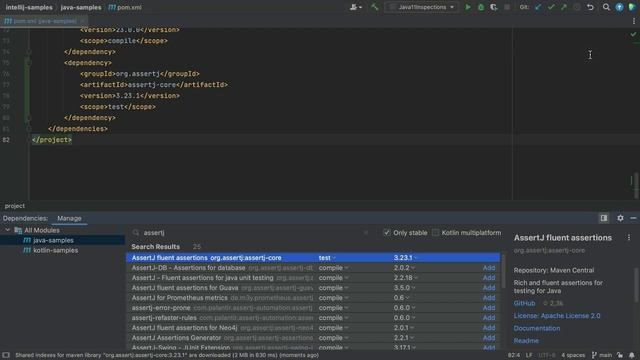640x360 pixels.
Task: Open Git history clock icon
Action: (x=577, y=7)
